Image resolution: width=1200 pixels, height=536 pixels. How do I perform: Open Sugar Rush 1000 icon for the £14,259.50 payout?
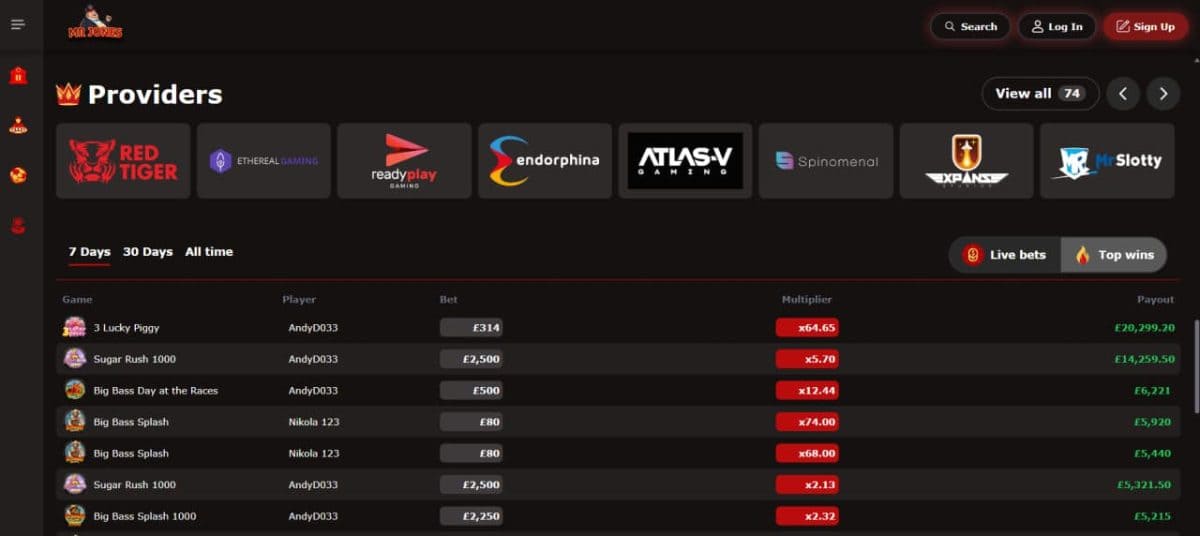tap(75, 359)
